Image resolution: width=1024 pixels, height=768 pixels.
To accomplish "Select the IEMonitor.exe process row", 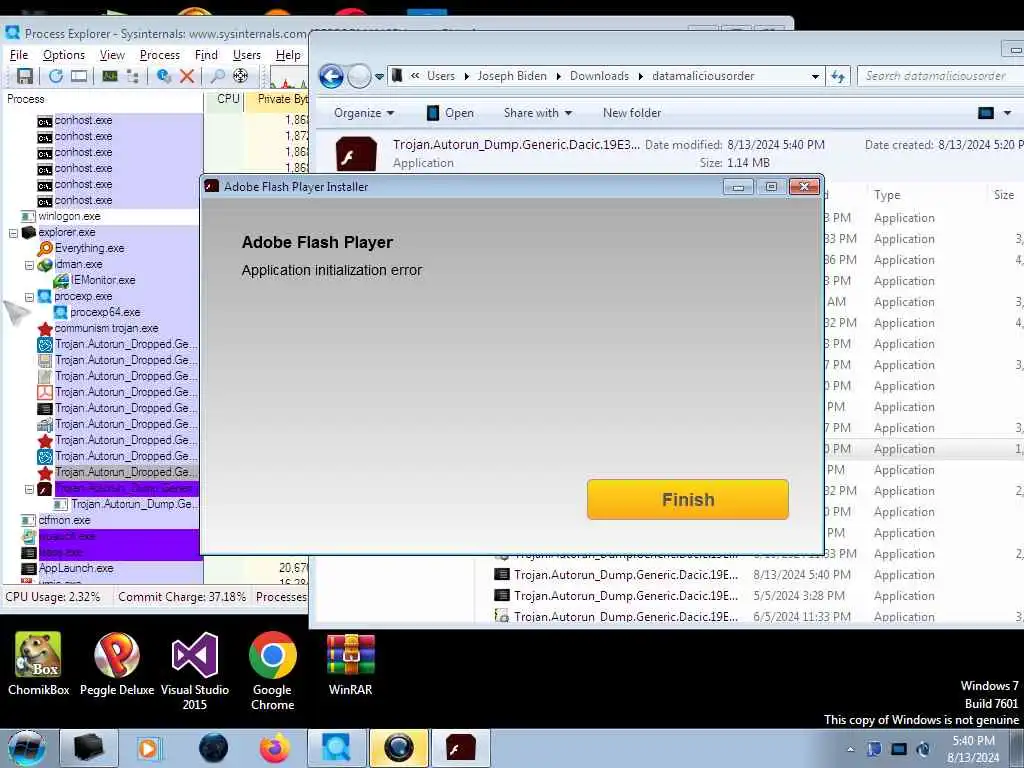I will pos(102,280).
